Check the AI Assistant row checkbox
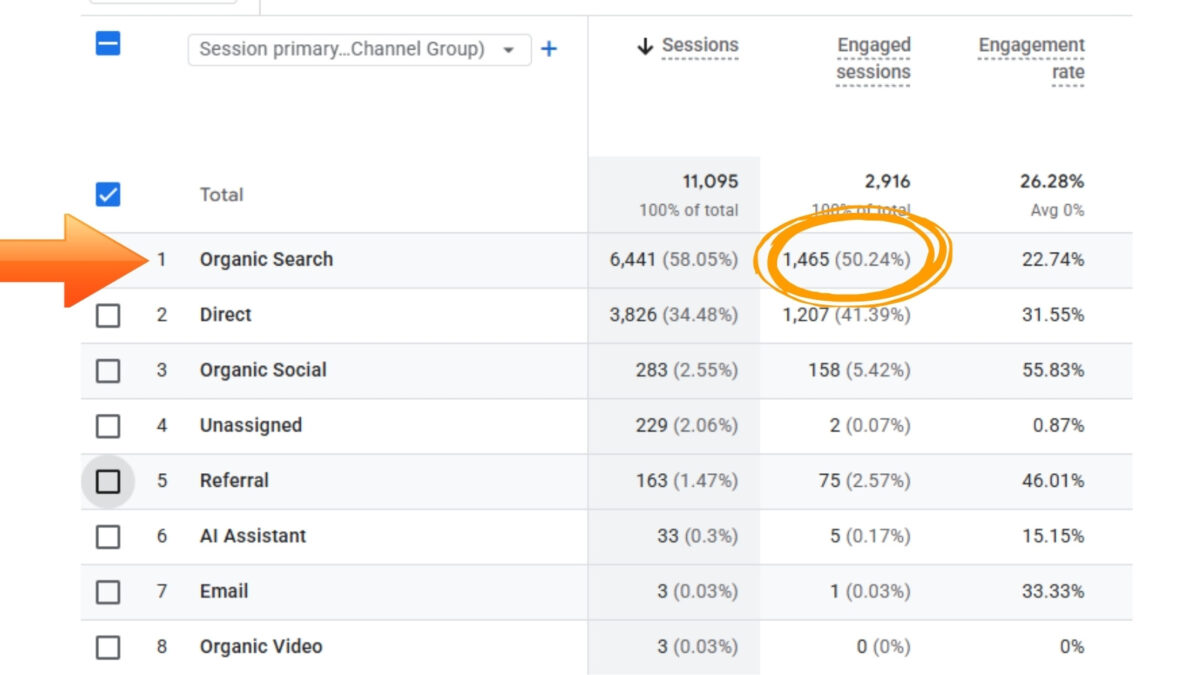The image size is (1200, 675). click(108, 537)
